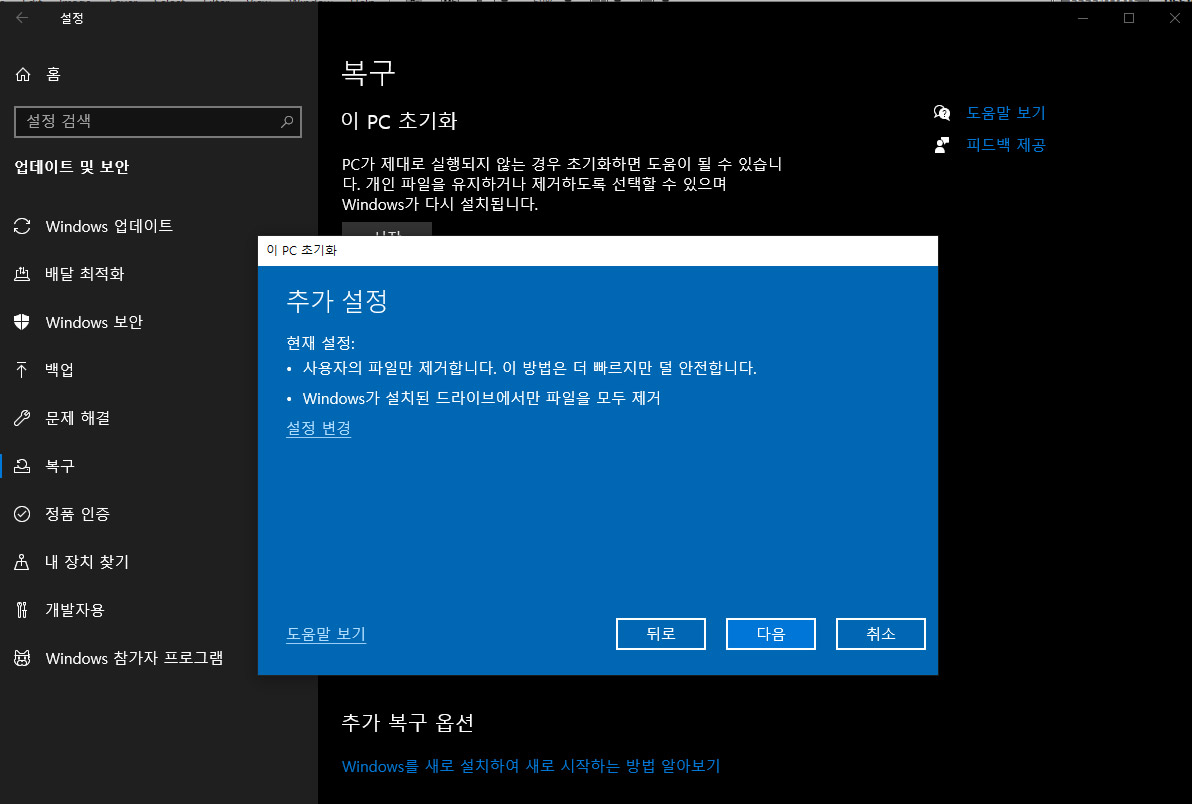Select the 백업 sidebar item
1192x804 pixels.
point(67,370)
